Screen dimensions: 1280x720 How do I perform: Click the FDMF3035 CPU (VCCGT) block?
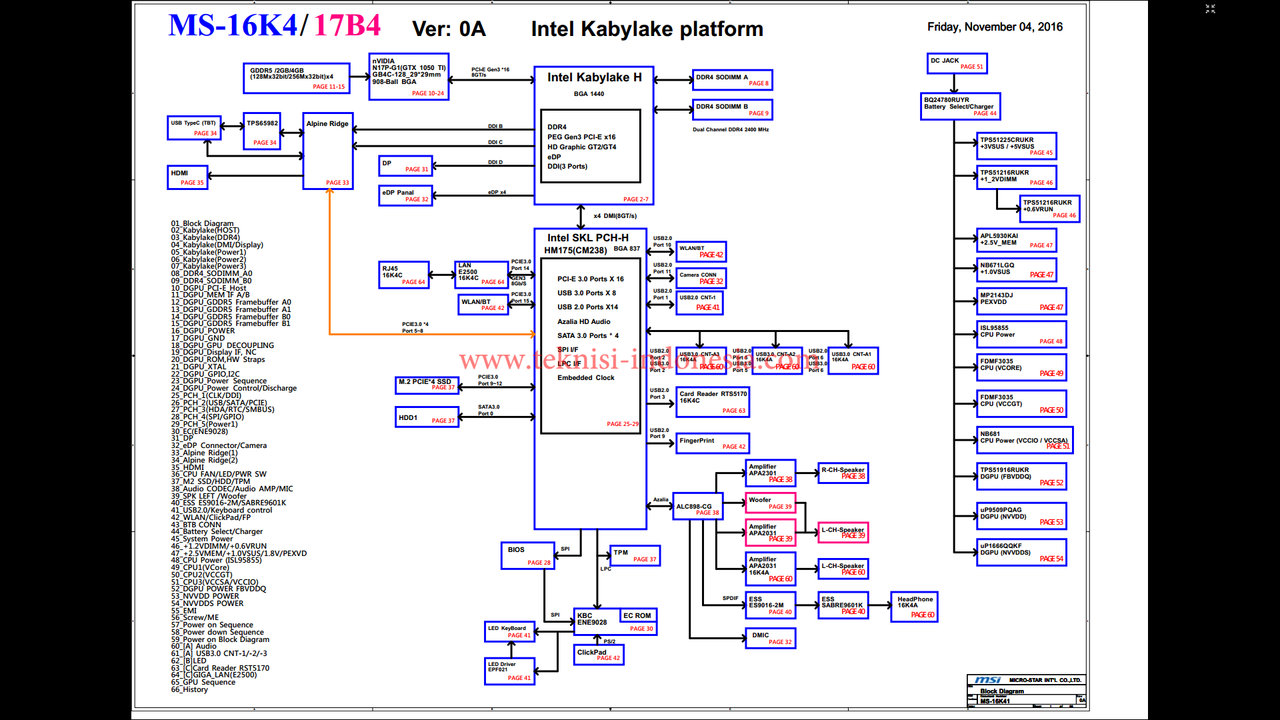point(1022,403)
